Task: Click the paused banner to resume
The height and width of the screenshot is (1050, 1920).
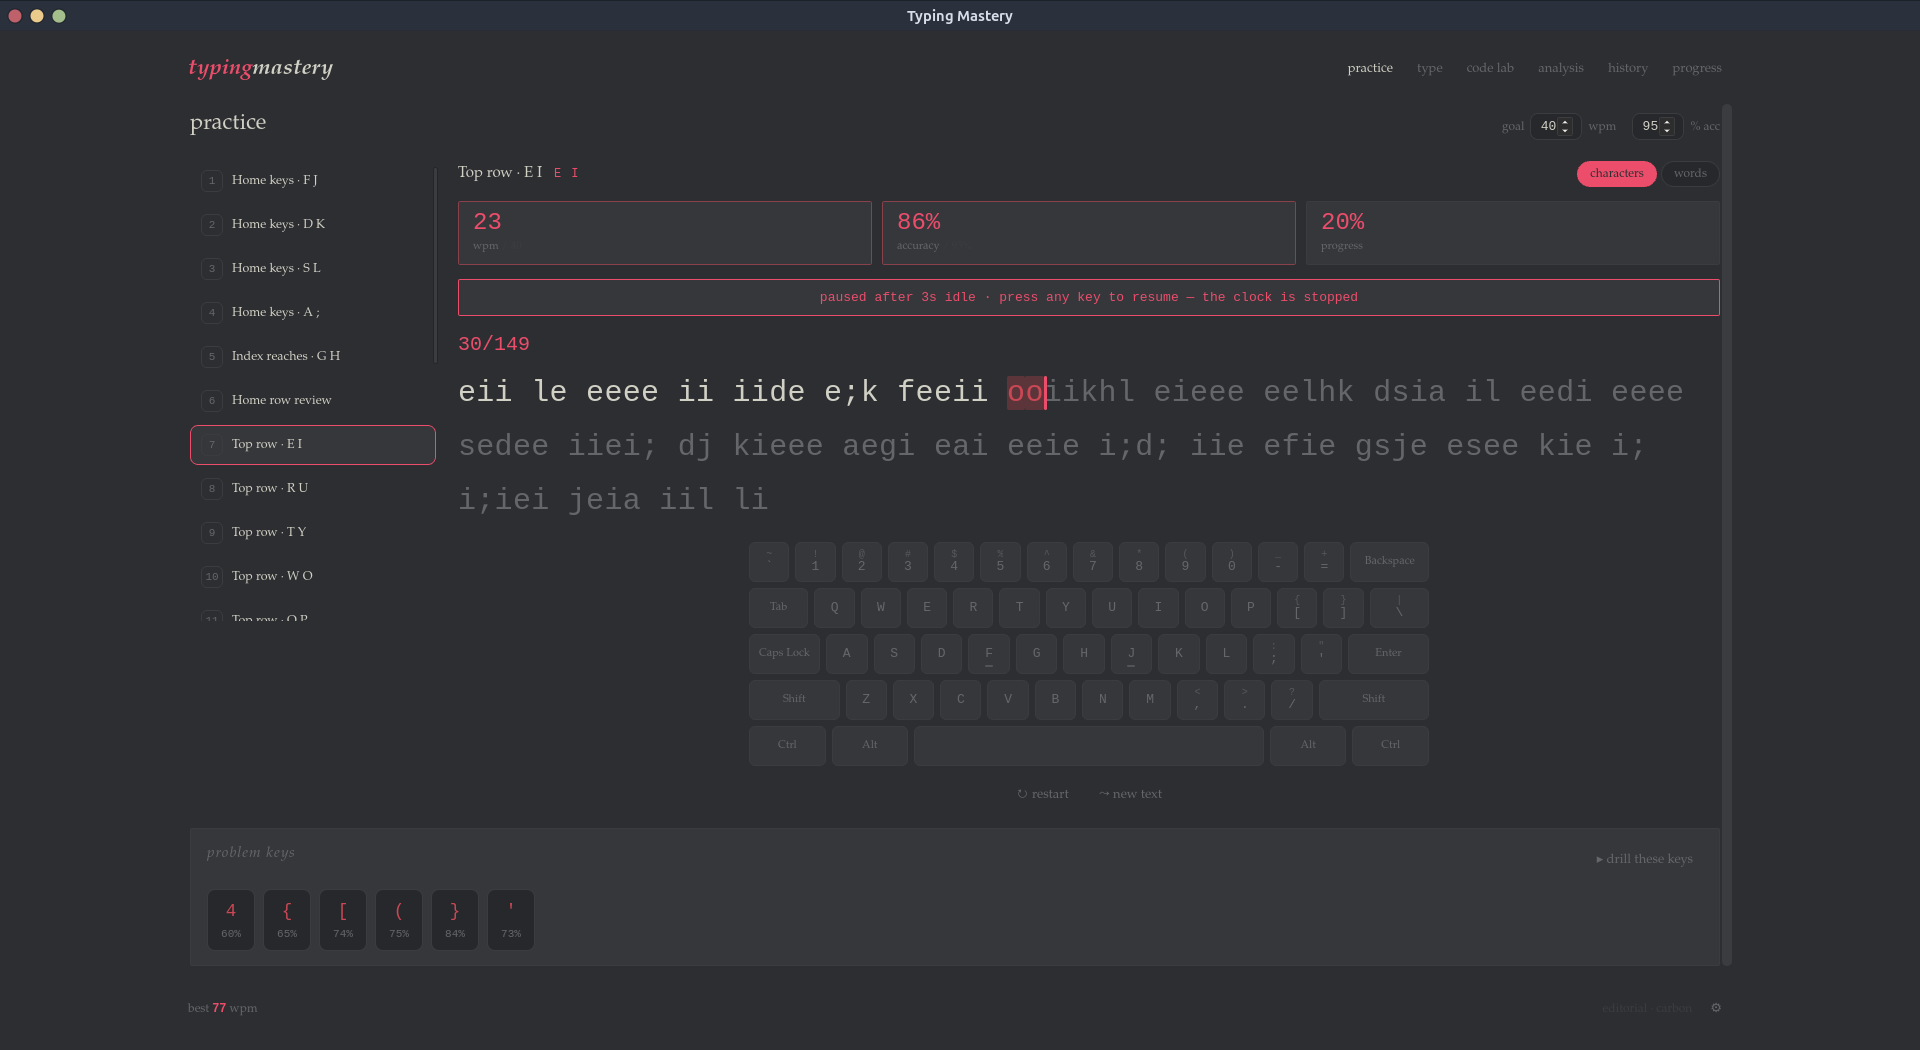Action: click(x=1088, y=298)
